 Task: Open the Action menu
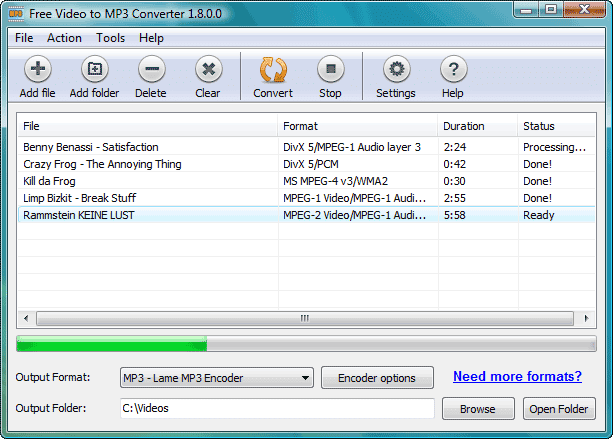[64, 38]
